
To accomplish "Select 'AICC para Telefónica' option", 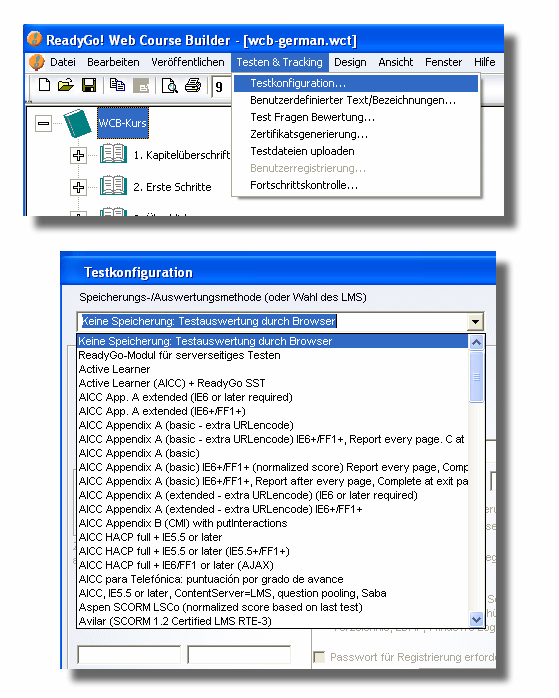I will [273, 579].
